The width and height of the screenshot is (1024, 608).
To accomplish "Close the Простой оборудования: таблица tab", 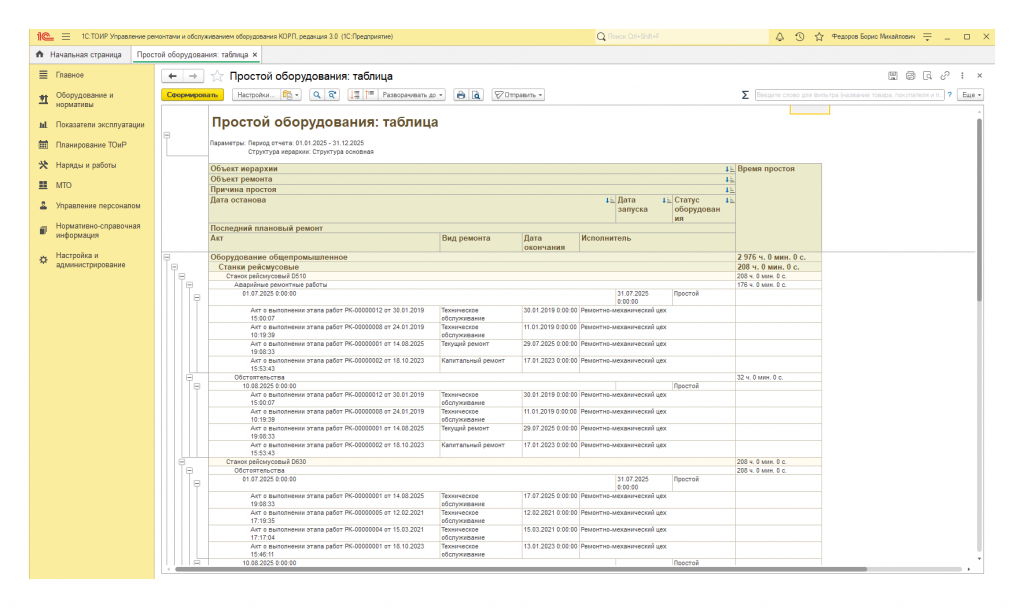I will pyautogui.click(x=255, y=55).
